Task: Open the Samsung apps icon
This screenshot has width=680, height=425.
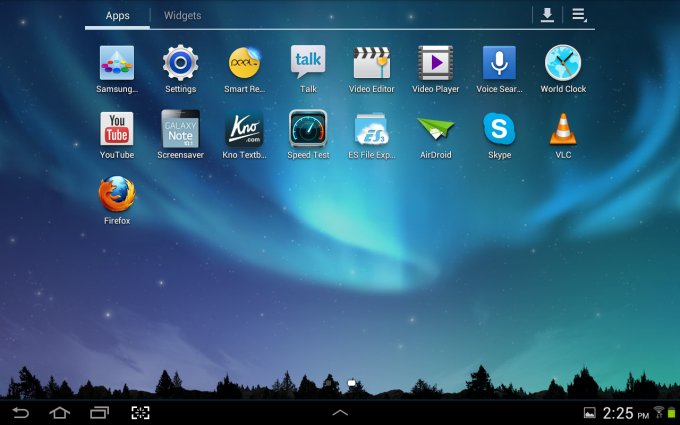Action: tap(117, 63)
